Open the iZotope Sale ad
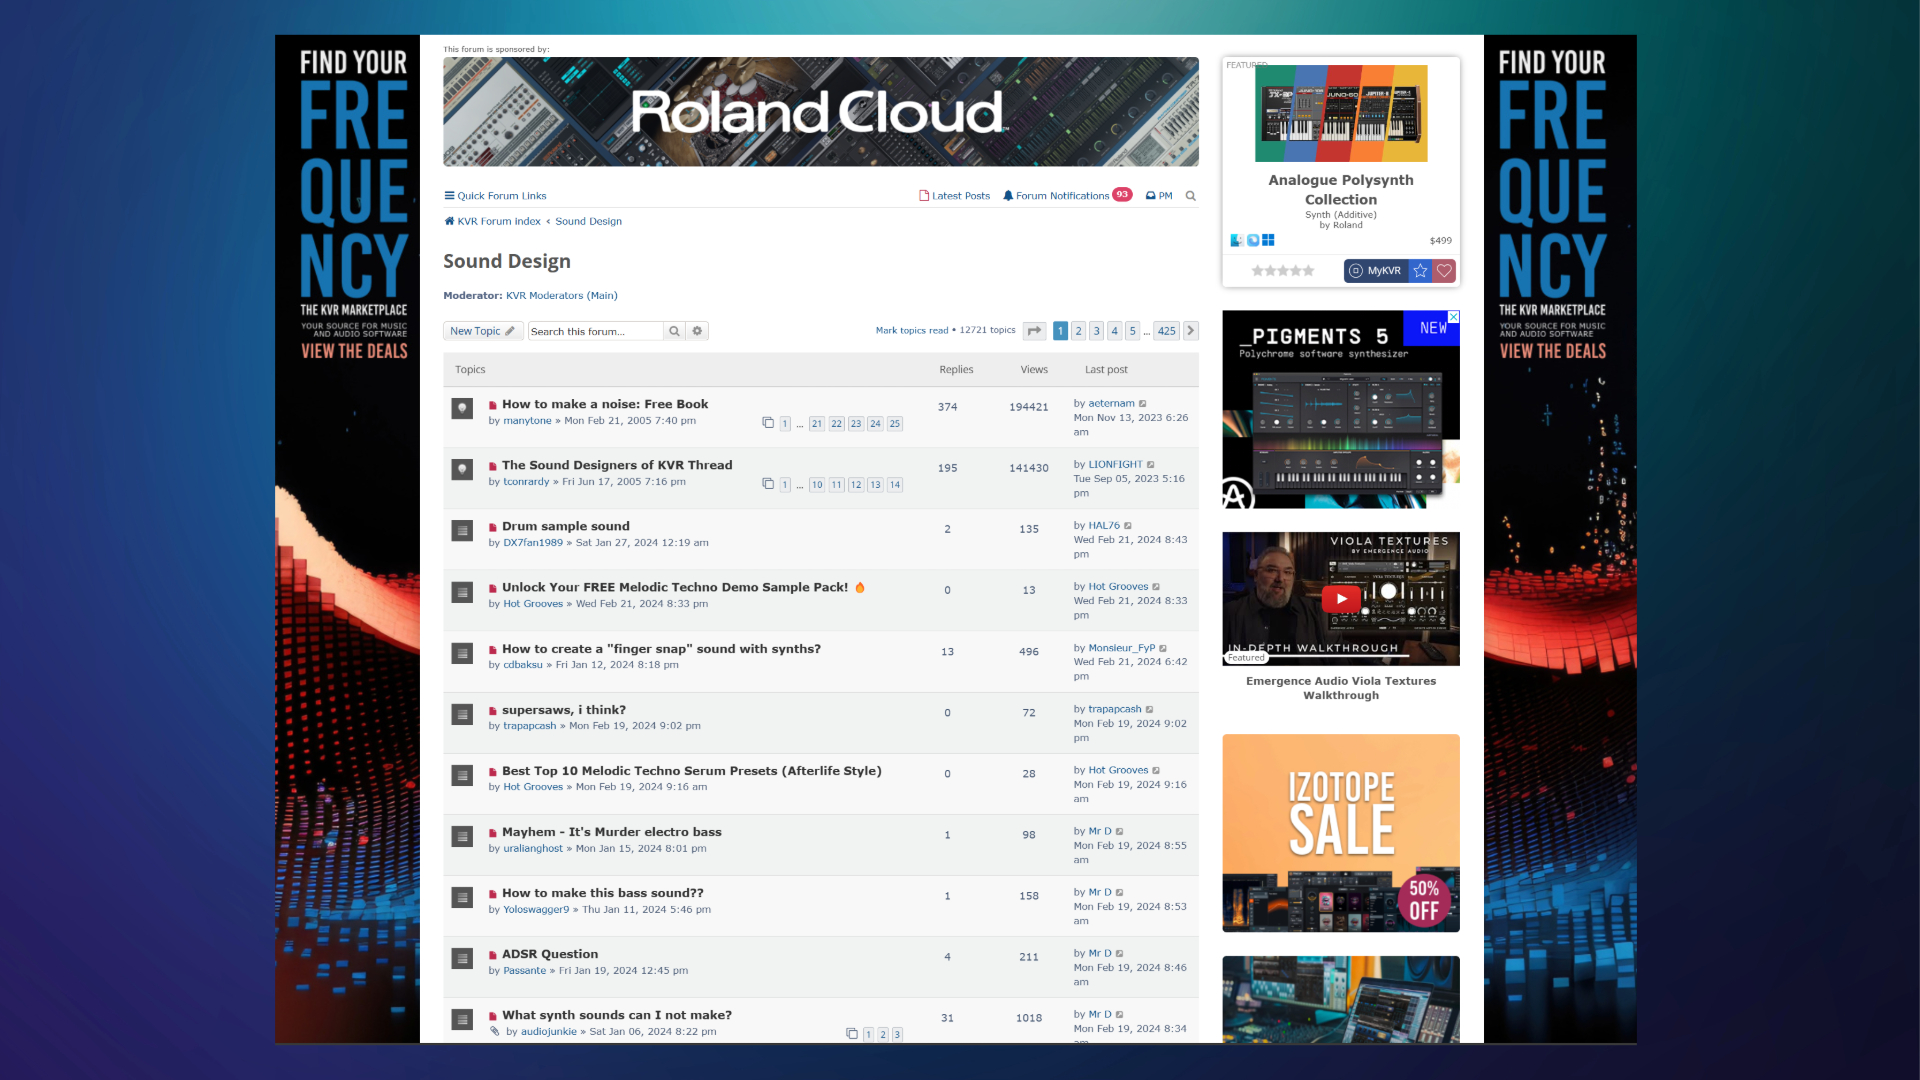This screenshot has height=1080, width=1920. click(1341, 834)
